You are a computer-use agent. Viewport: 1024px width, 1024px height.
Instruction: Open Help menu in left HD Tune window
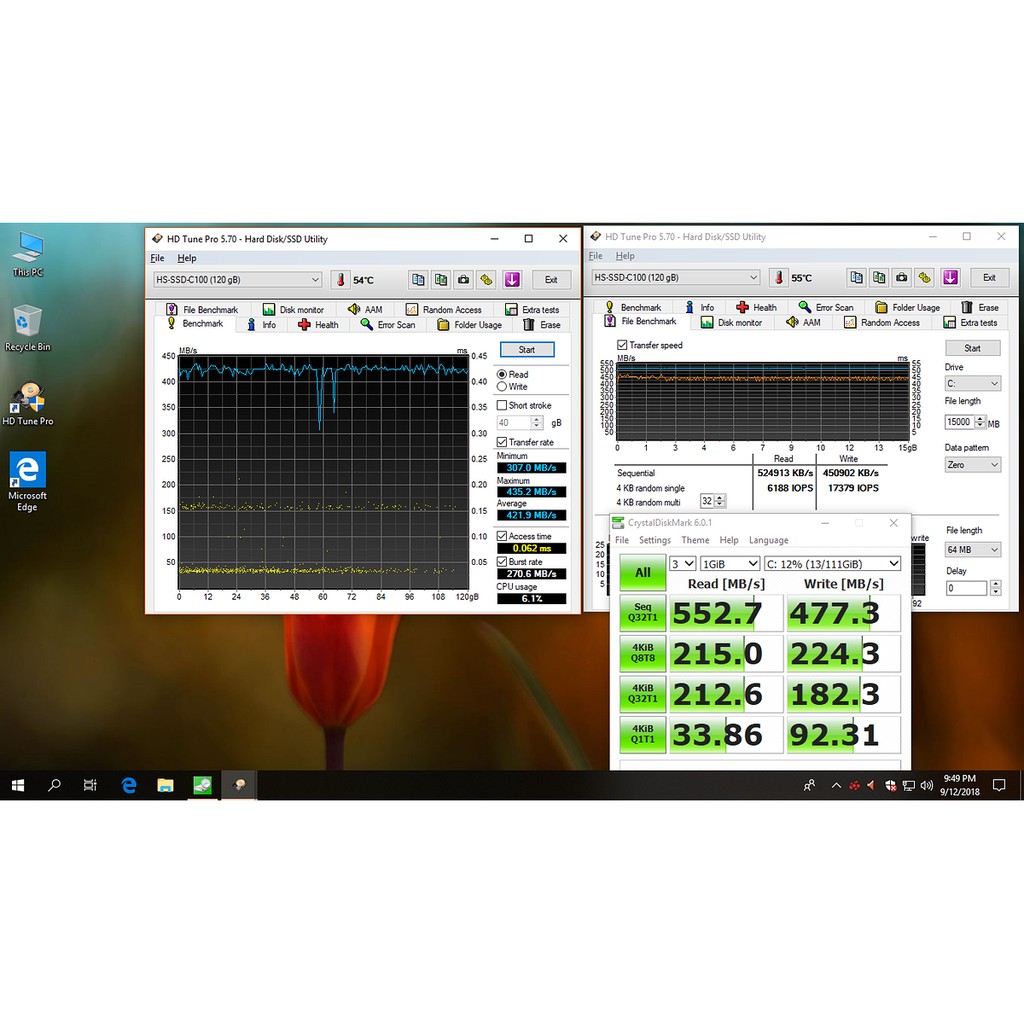tap(187, 259)
